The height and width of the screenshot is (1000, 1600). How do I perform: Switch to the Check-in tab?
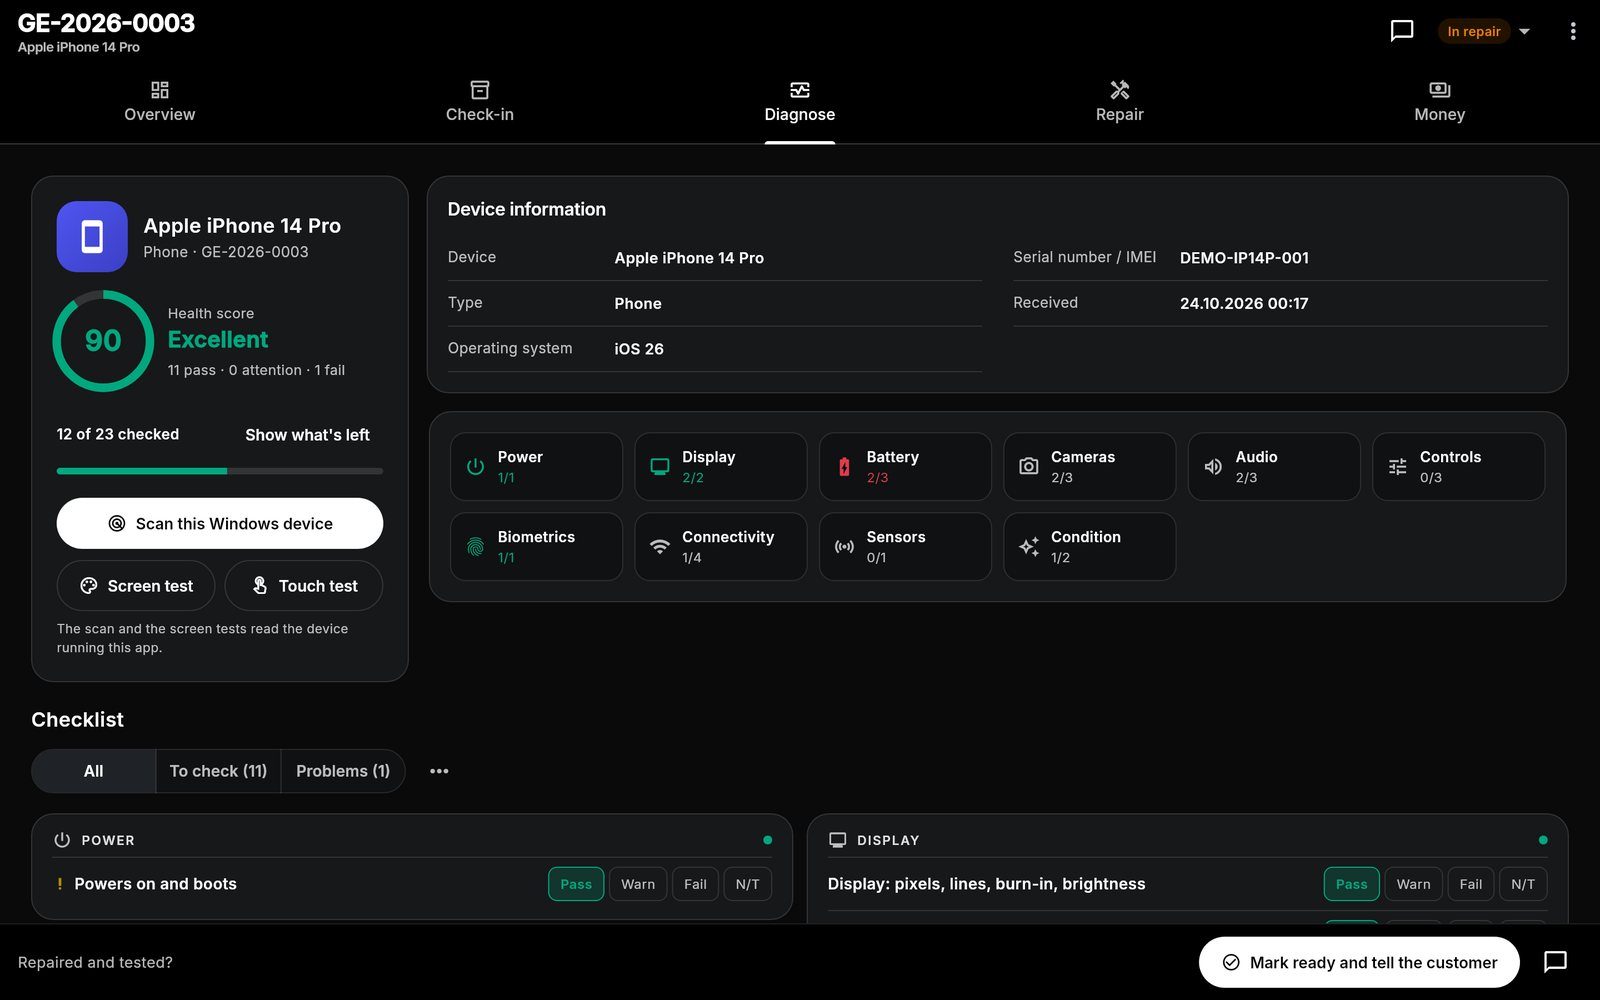(x=480, y=102)
